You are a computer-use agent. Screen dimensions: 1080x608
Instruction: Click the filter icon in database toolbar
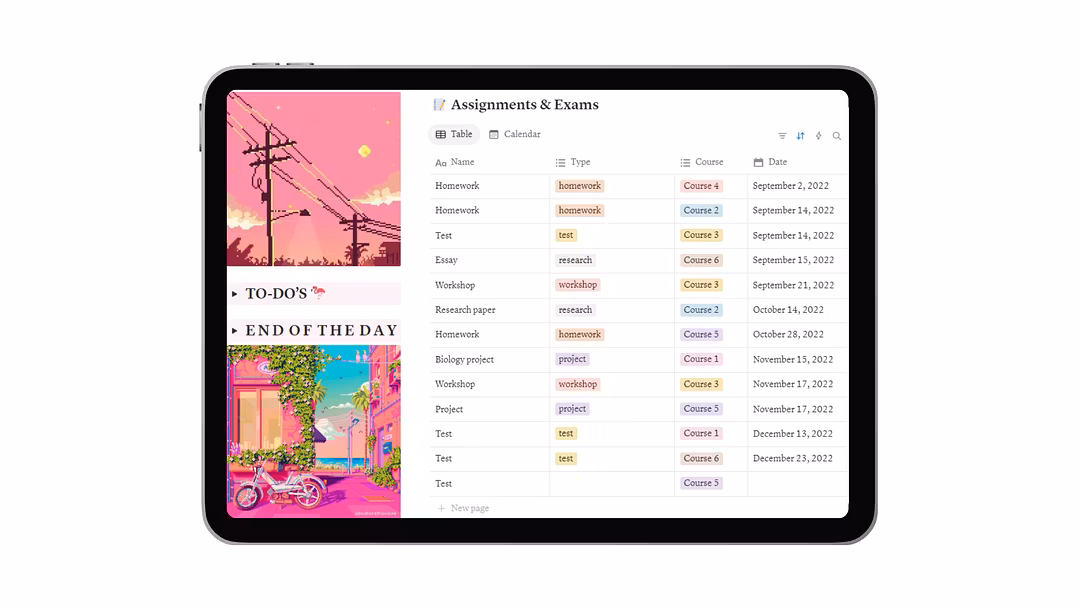[782, 136]
